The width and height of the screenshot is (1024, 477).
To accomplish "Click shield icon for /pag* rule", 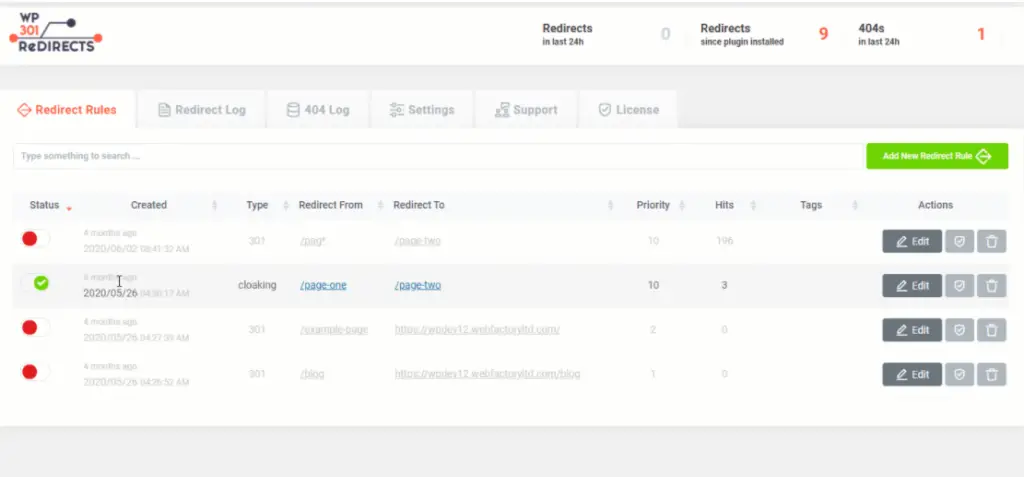I will [959, 241].
